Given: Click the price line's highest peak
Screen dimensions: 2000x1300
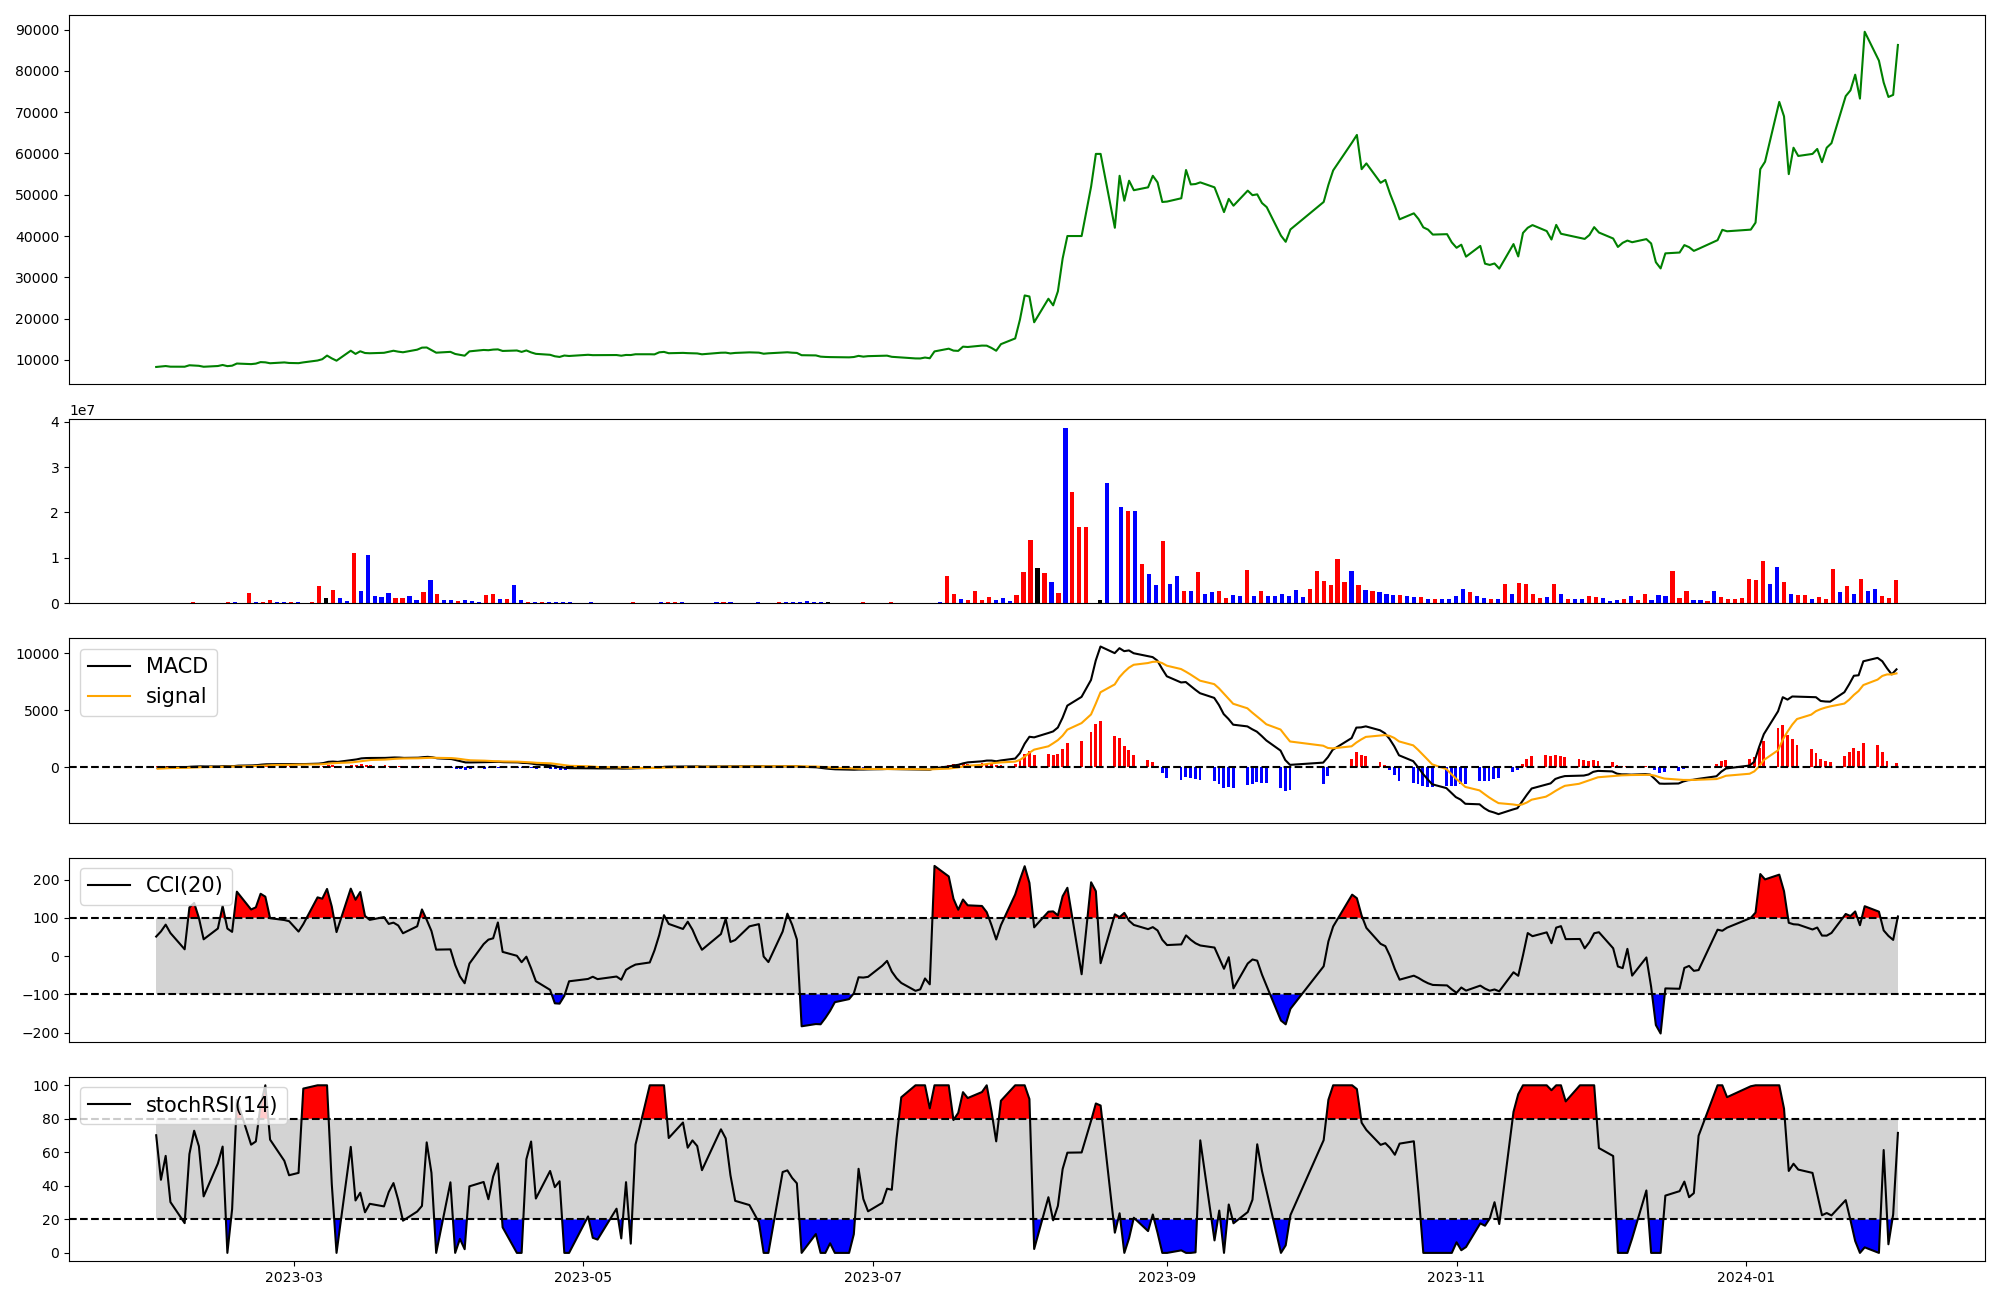Looking at the screenshot, I should point(1864,33).
